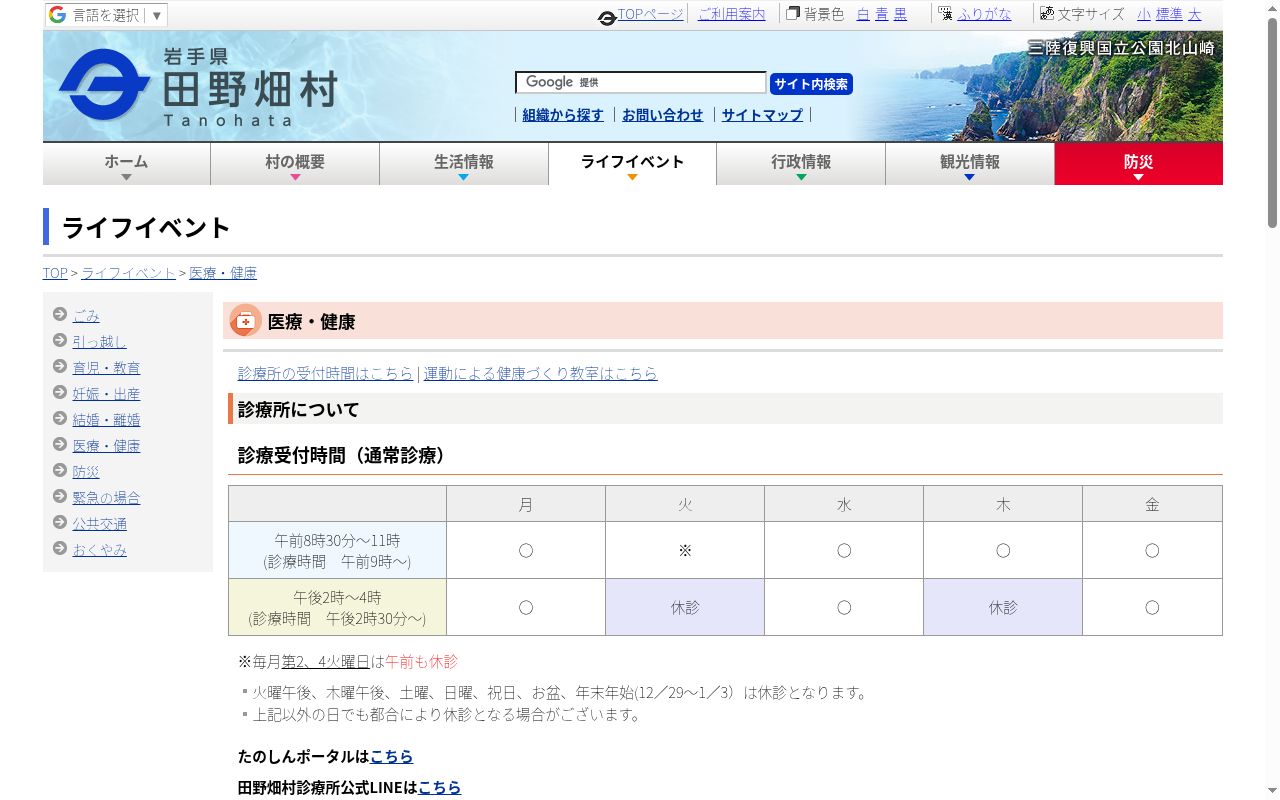Image resolution: width=1280 pixels, height=800 pixels.
Task: Click TOP in breadcrumb trail
Action: pyautogui.click(x=55, y=273)
